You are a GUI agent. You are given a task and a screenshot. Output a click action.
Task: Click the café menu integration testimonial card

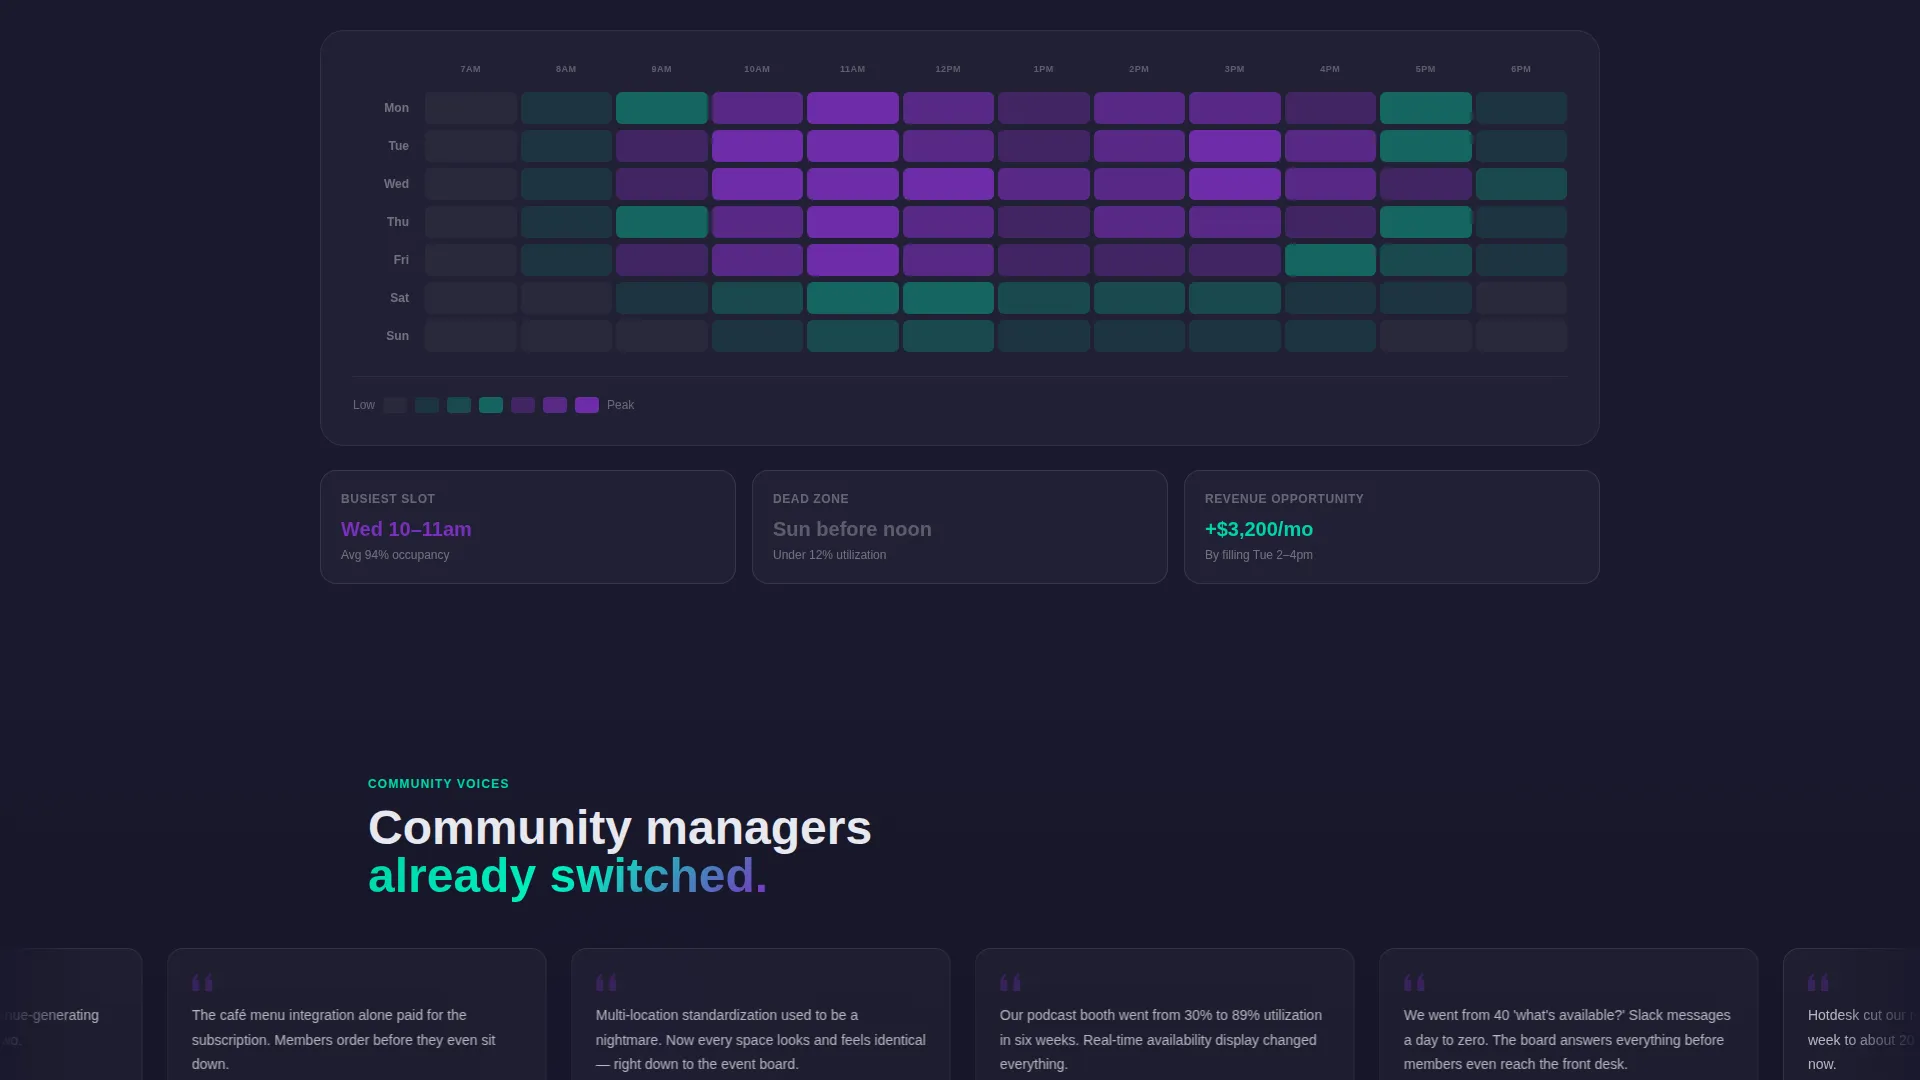(357, 1014)
